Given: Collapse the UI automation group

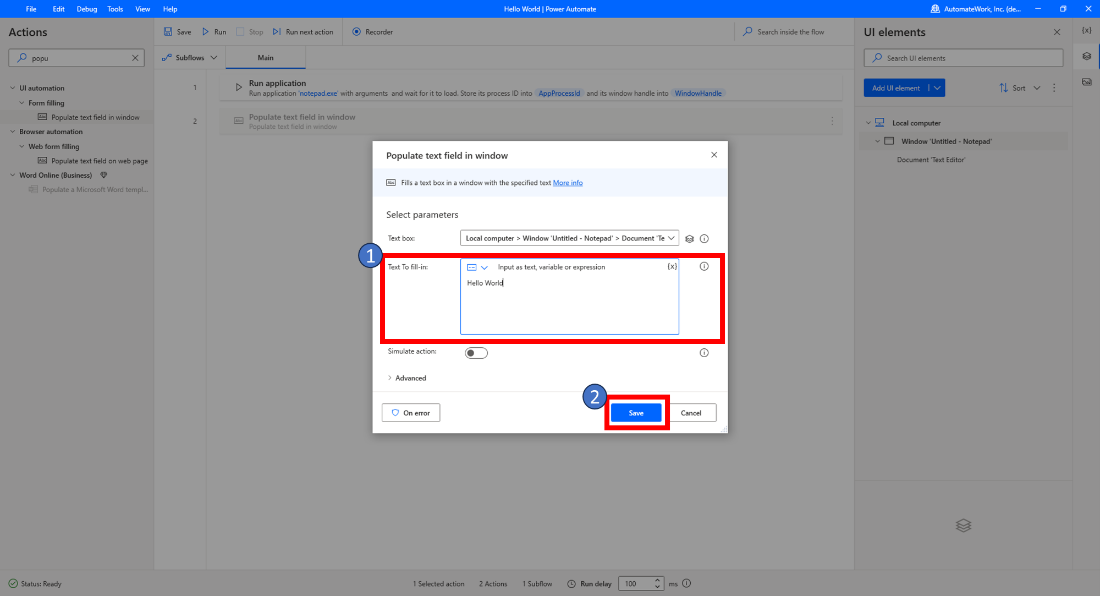Looking at the screenshot, I should [13, 88].
